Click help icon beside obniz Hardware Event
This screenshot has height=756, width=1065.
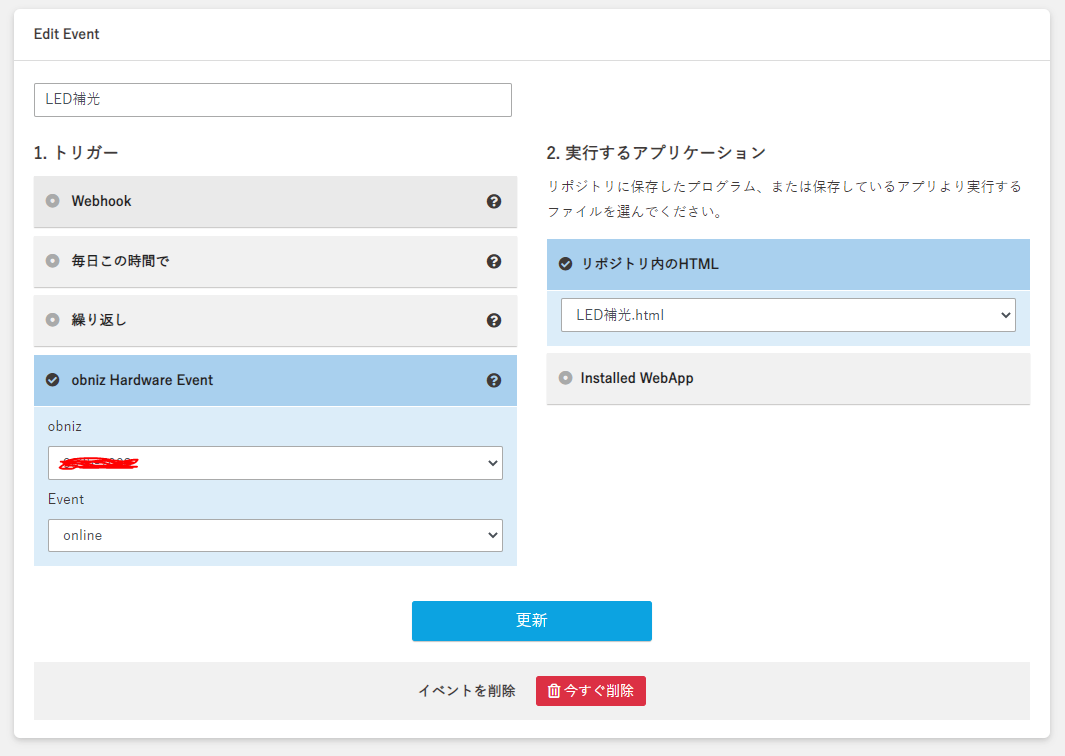point(493,380)
